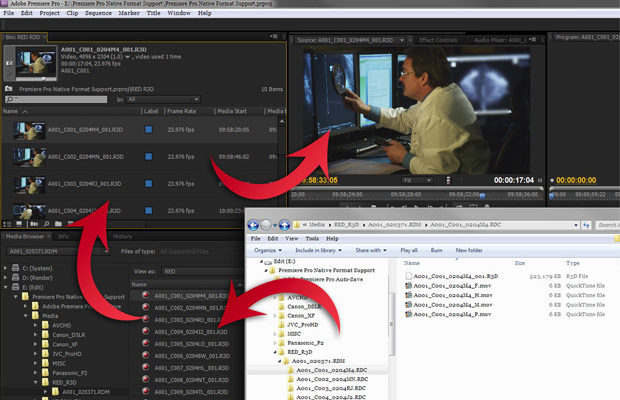Select the Panasonic_P2 folder in the Explorer tree
The width and height of the screenshot is (620, 400).
305,343
